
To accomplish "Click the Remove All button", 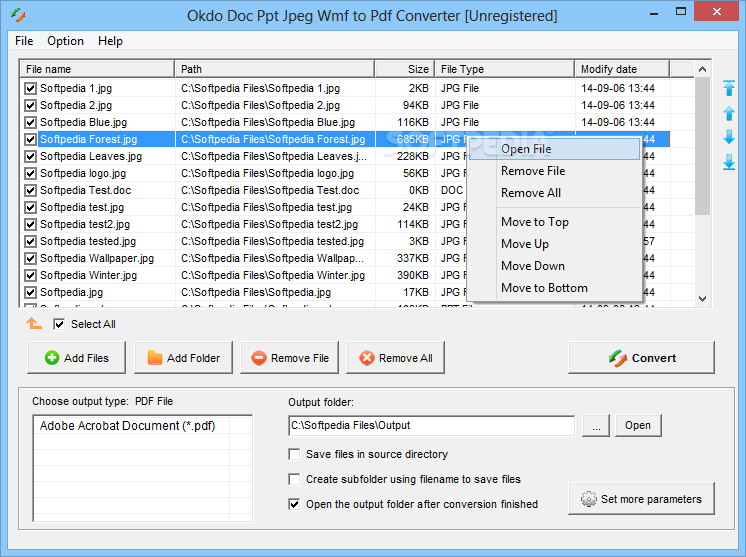I will pyautogui.click(x=395, y=358).
